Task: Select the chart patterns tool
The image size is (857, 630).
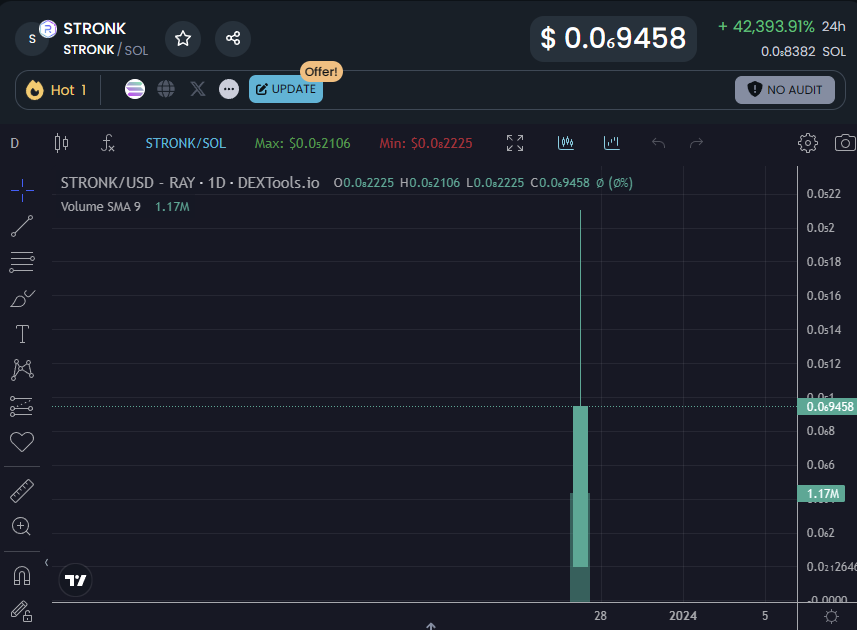Action: 22,370
